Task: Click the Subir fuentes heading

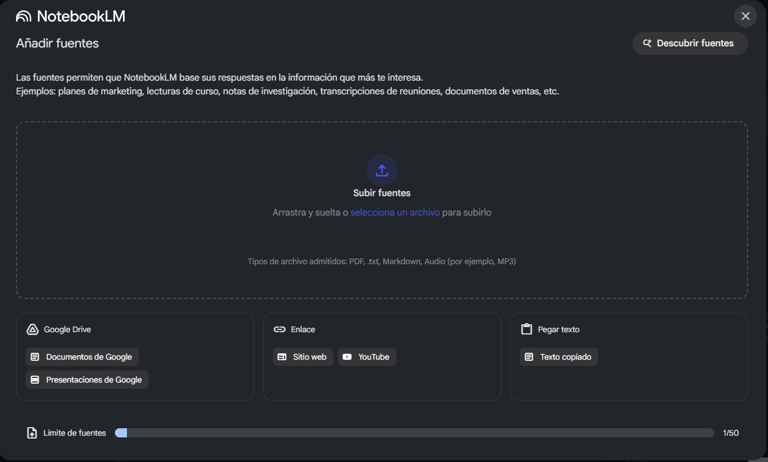Action: (x=382, y=193)
